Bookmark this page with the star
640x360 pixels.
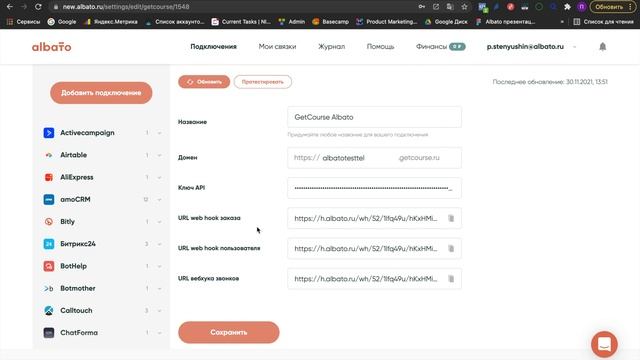464,7
